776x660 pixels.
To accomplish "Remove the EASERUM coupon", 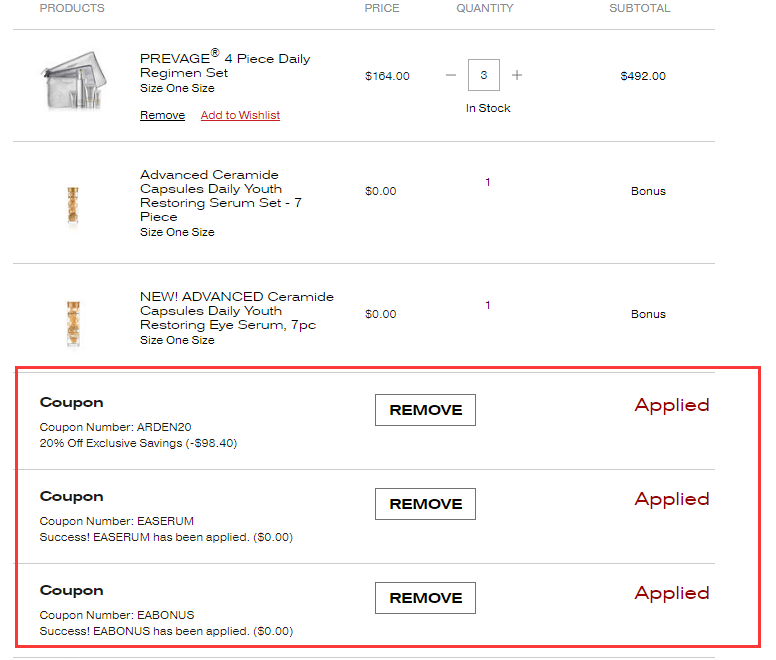I will click(x=425, y=504).
